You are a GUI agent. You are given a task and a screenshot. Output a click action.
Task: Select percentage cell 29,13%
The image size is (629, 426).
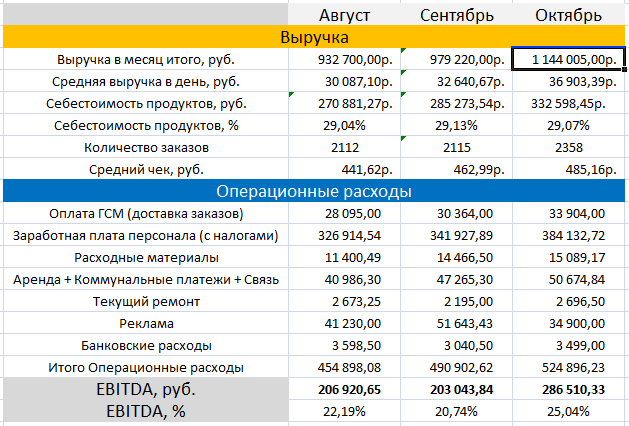457,125
